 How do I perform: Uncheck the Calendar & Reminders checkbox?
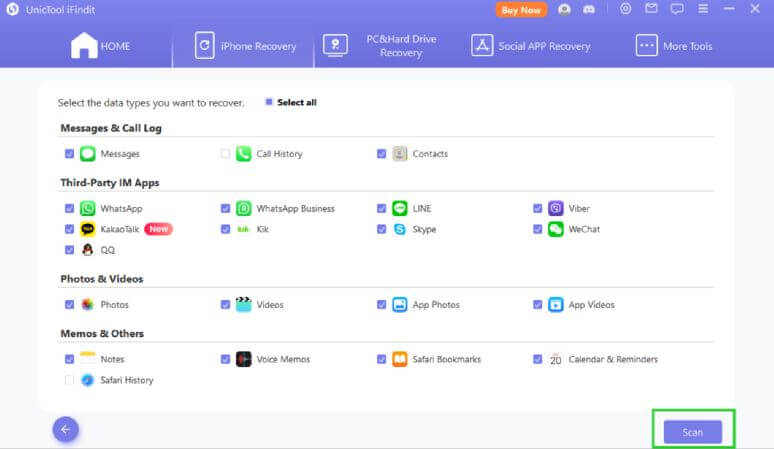(537, 359)
